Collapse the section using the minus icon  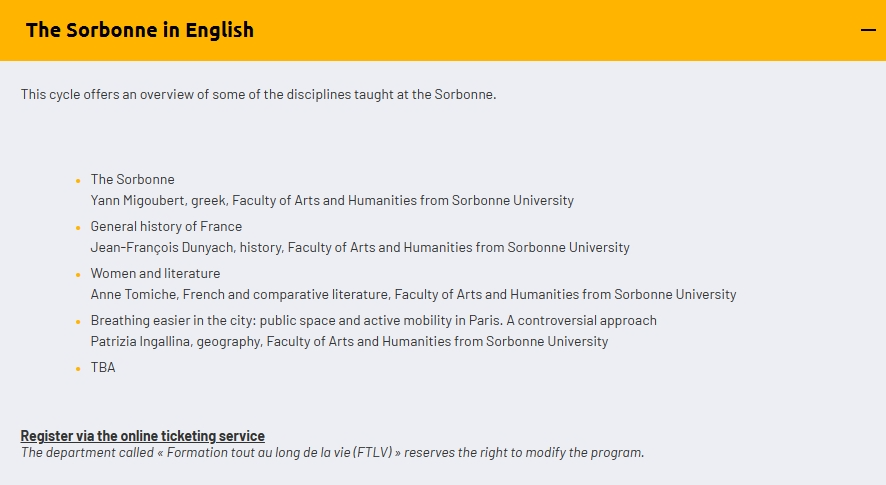(x=867, y=30)
